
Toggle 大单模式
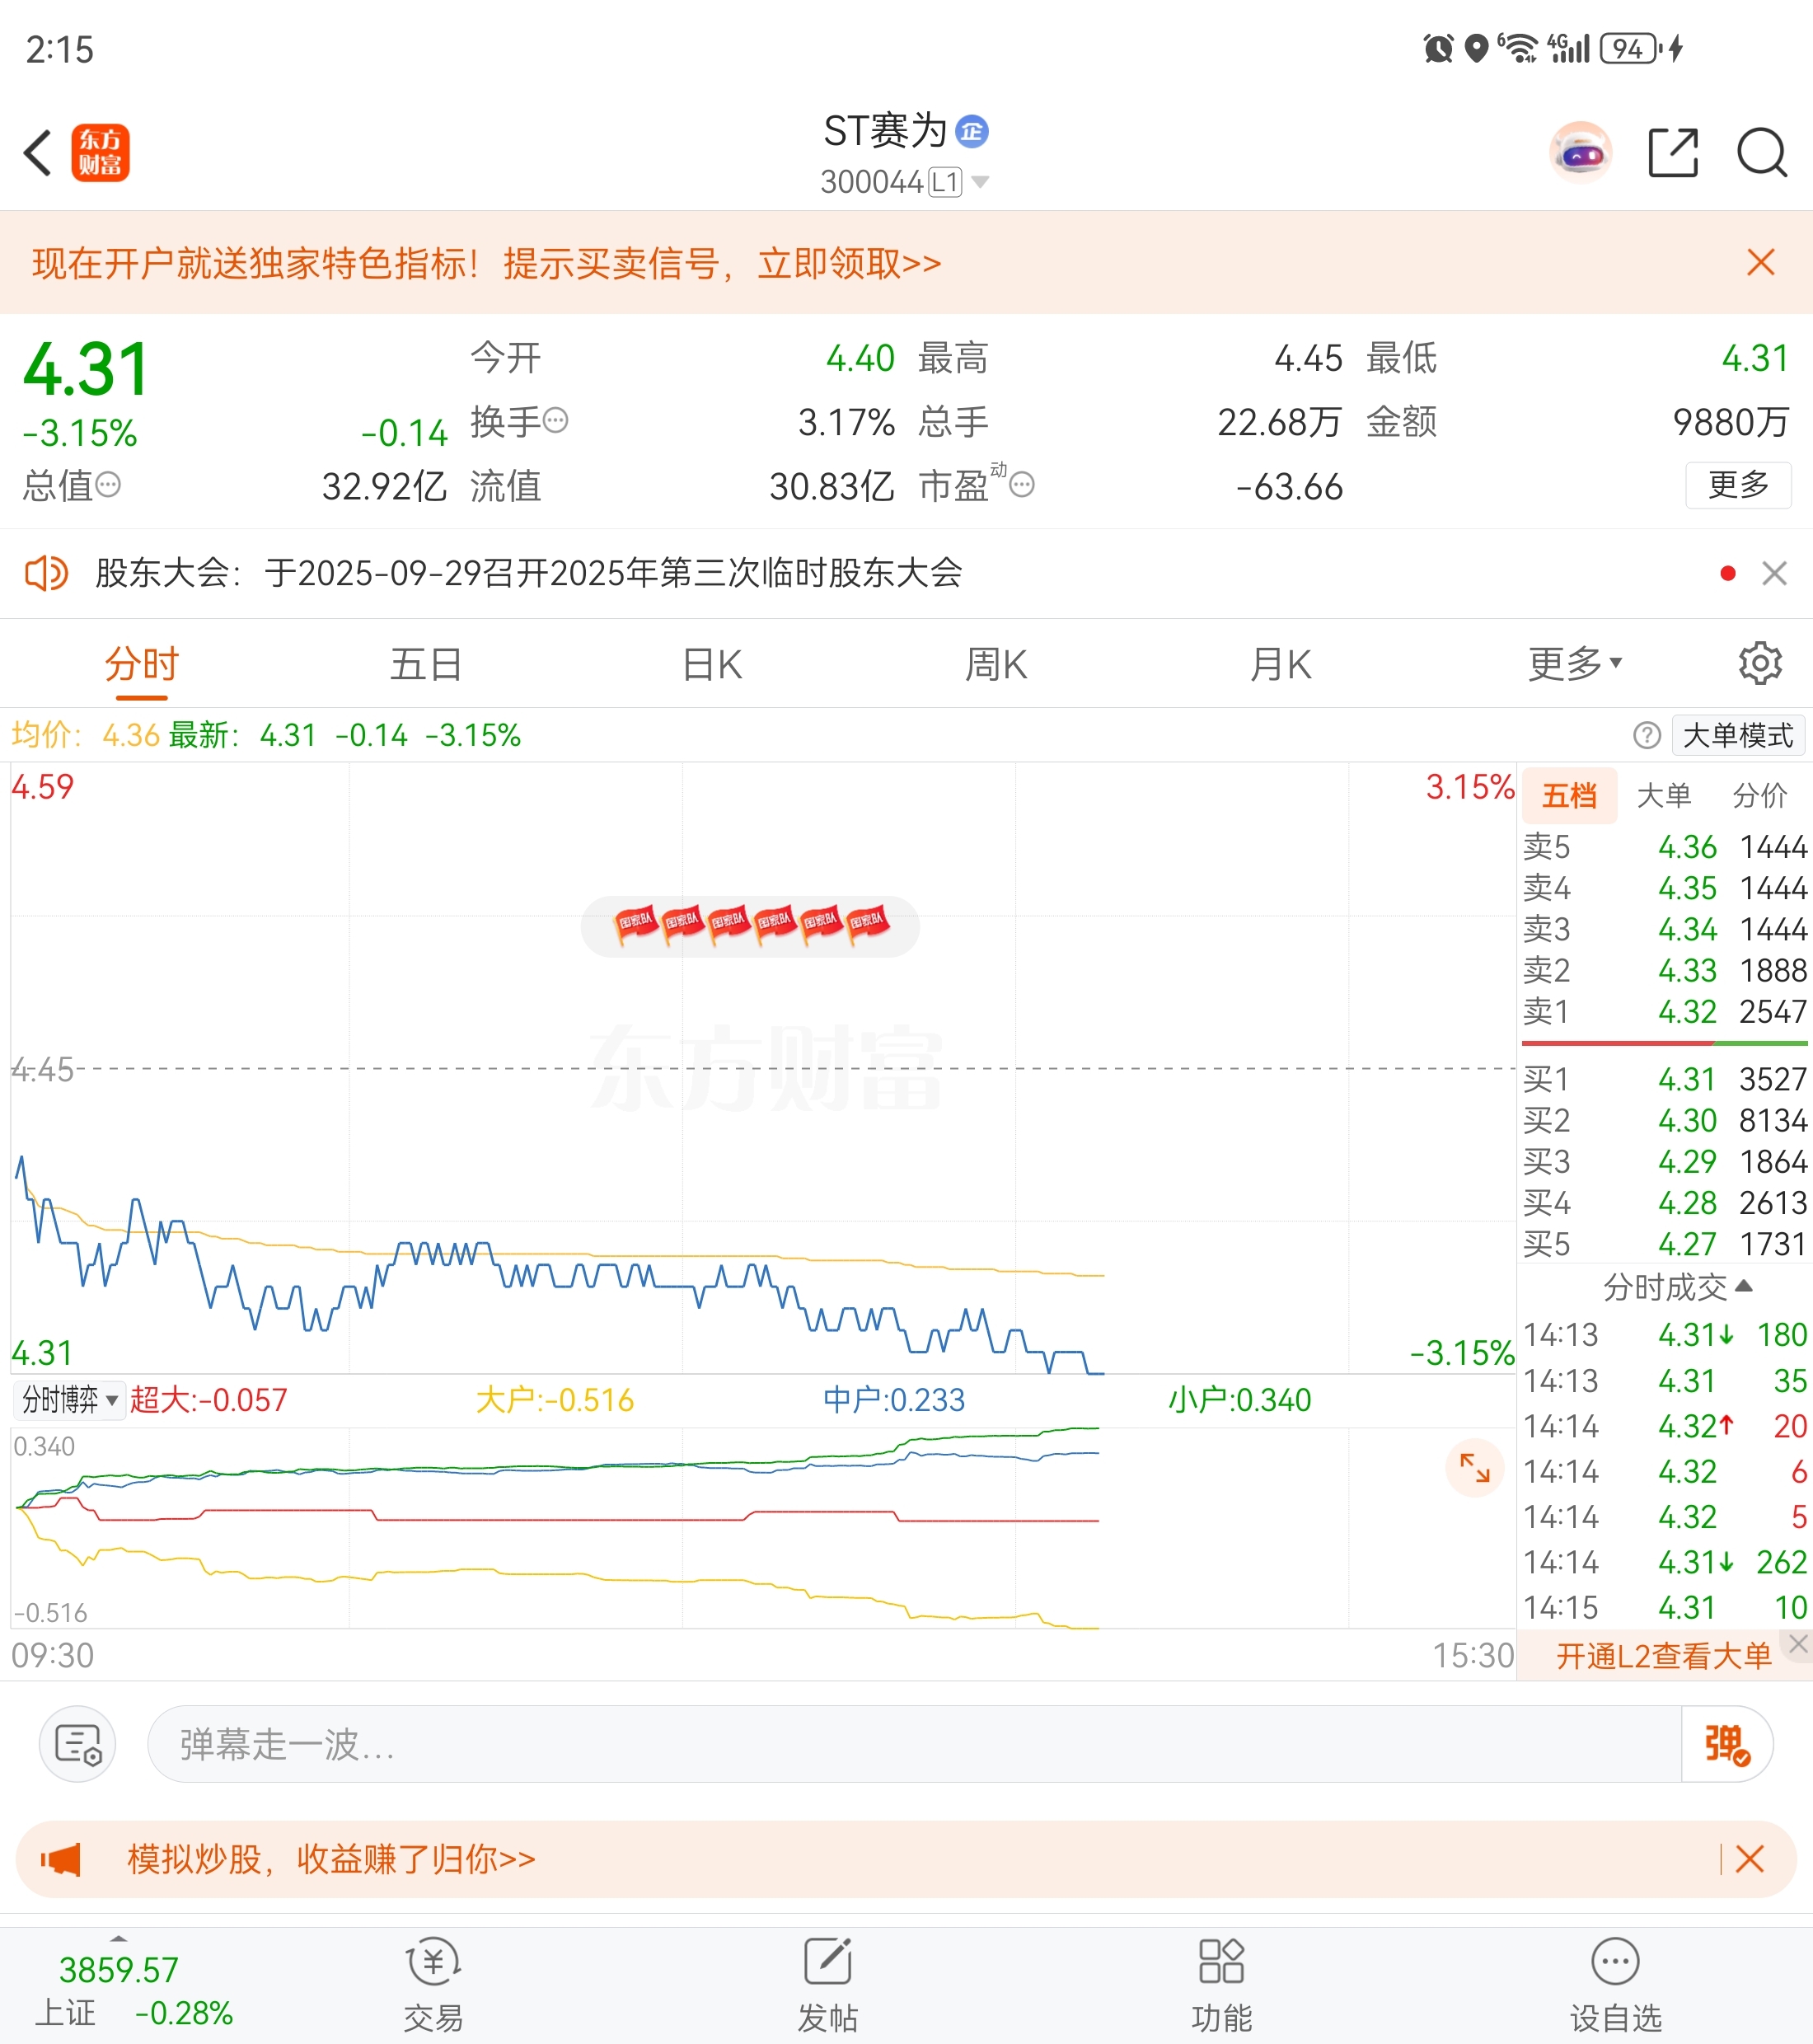[1738, 736]
